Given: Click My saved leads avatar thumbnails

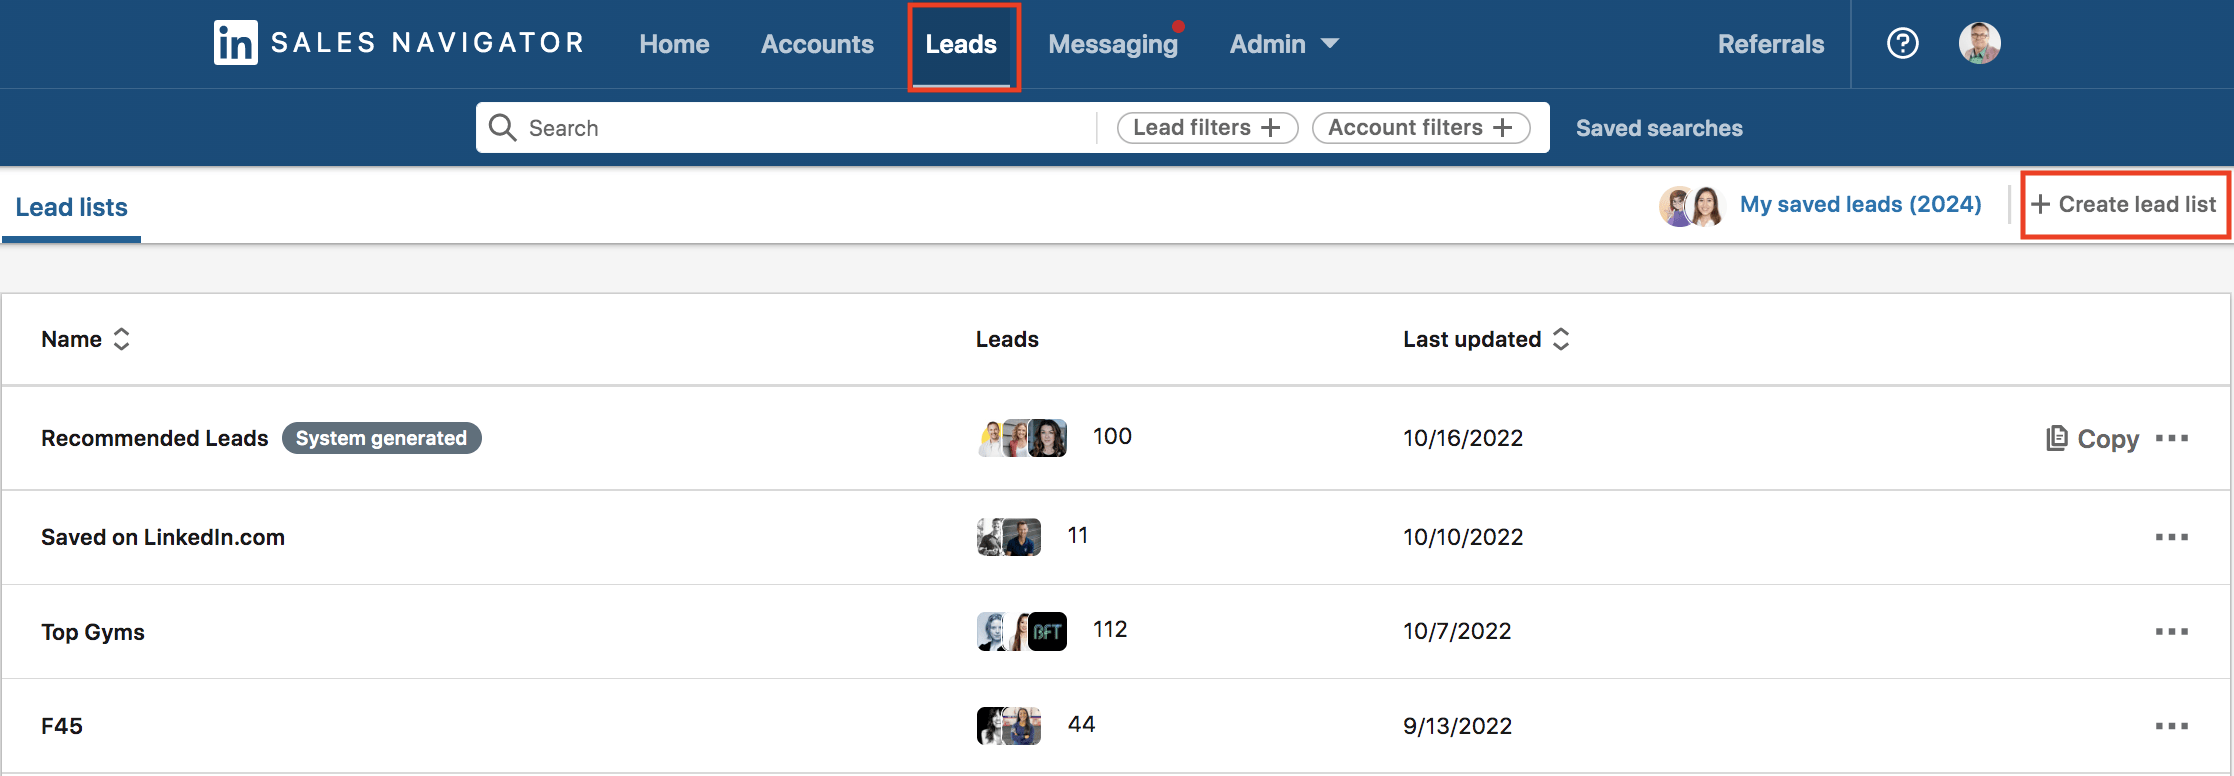Looking at the screenshot, I should click(1692, 206).
